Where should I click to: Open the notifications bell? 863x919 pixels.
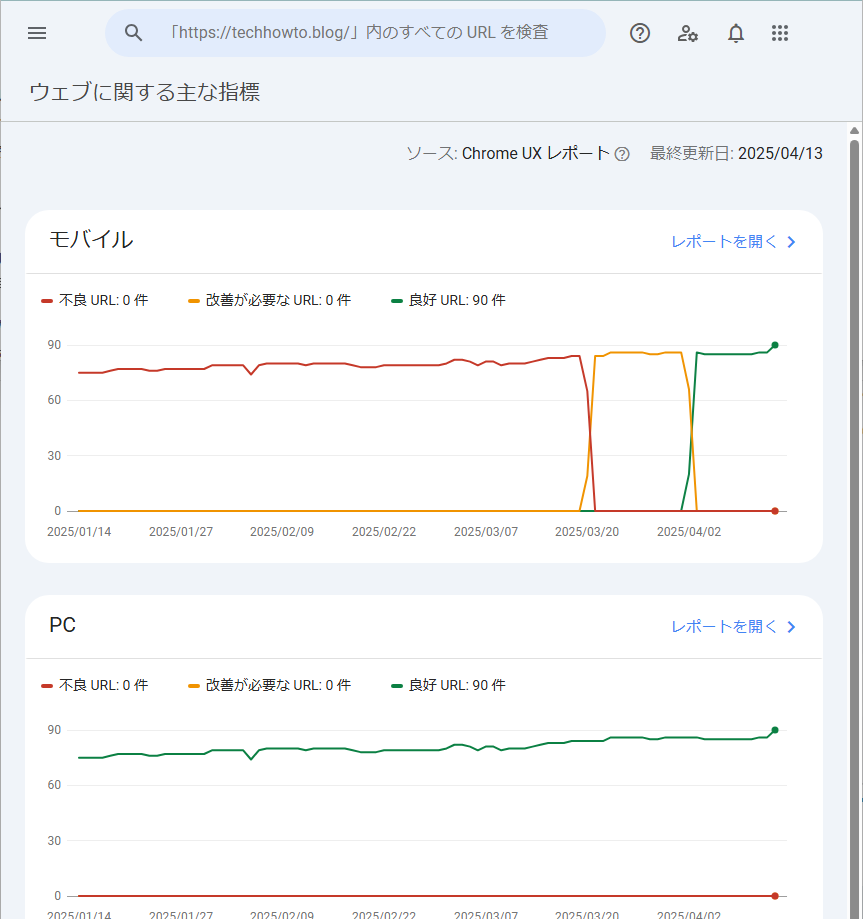pos(736,33)
